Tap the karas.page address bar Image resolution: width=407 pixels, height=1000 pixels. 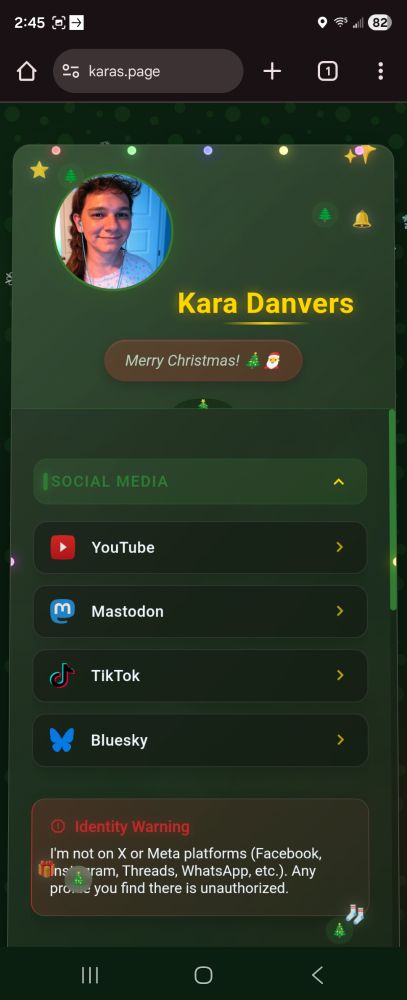[x=148, y=71]
